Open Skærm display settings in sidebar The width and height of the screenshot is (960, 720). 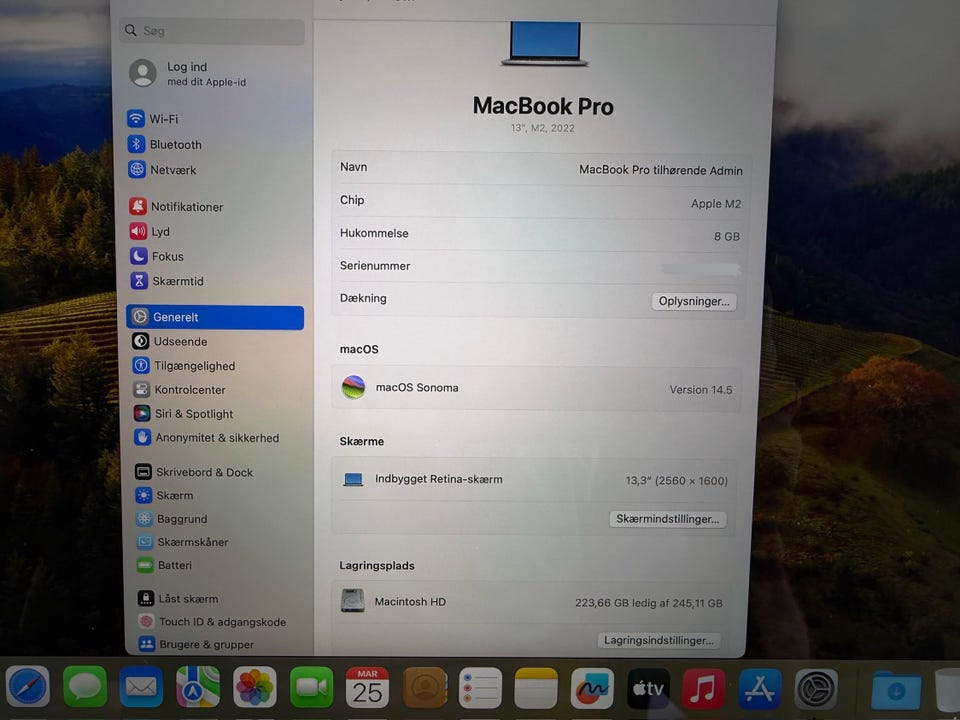click(x=165, y=495)
